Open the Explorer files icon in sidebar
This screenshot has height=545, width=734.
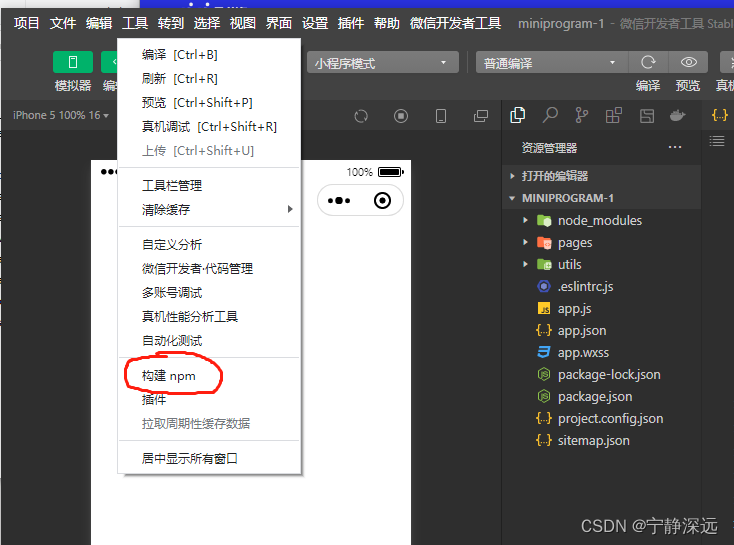point(518,115)
